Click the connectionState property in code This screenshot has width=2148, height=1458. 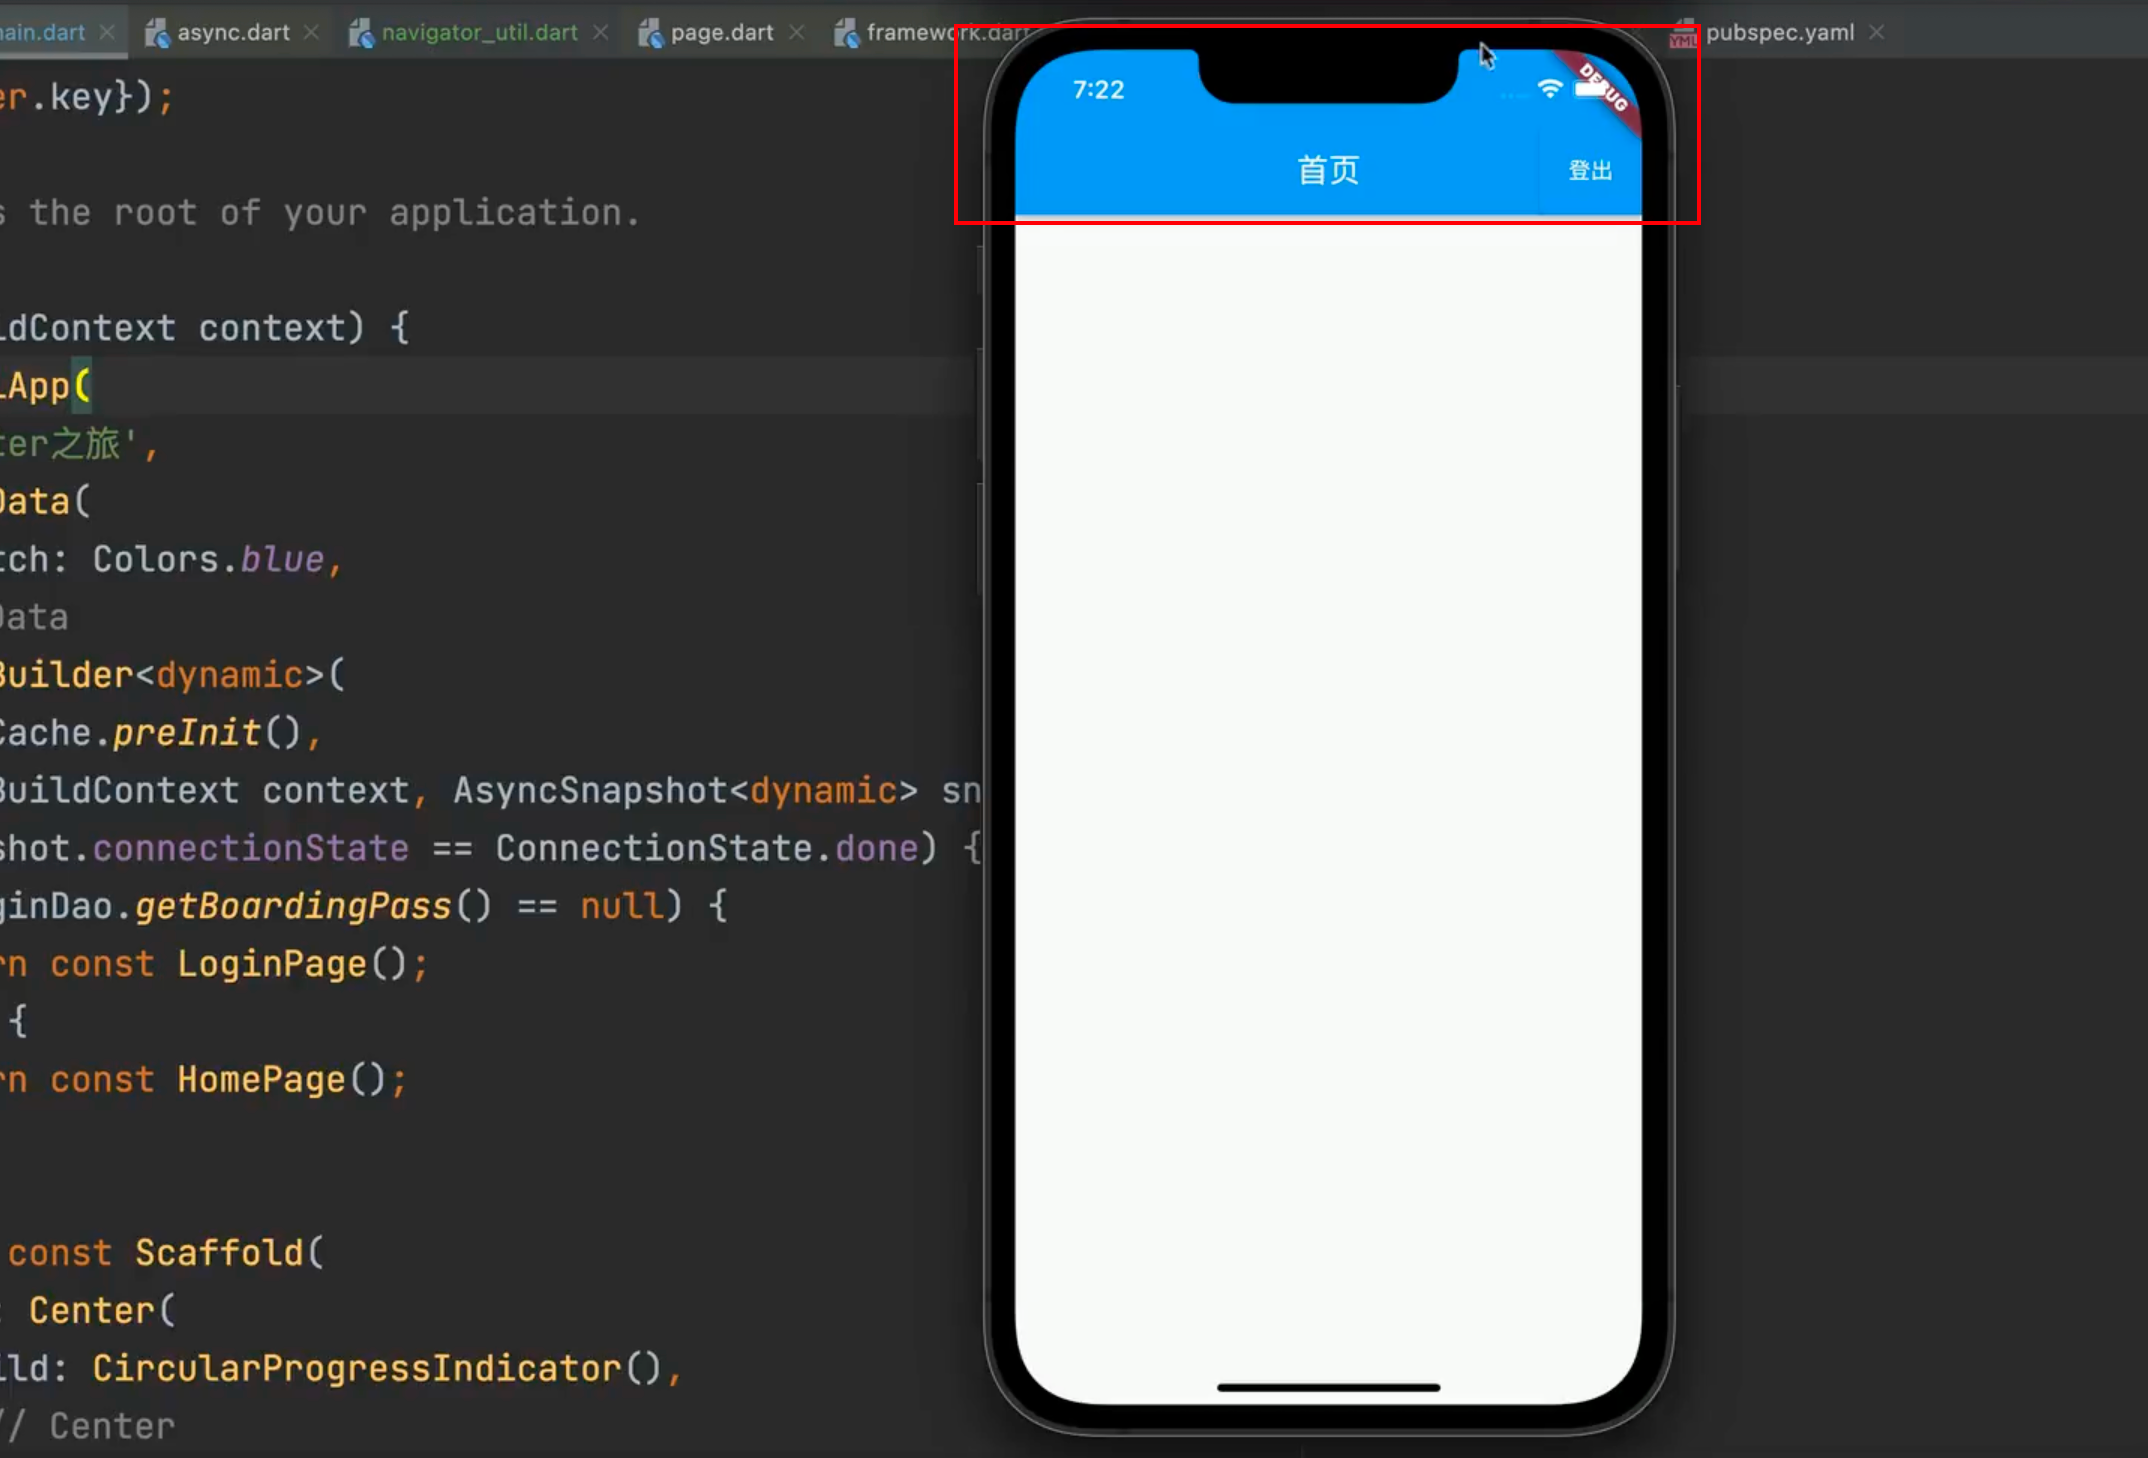[x=251, y=849]
